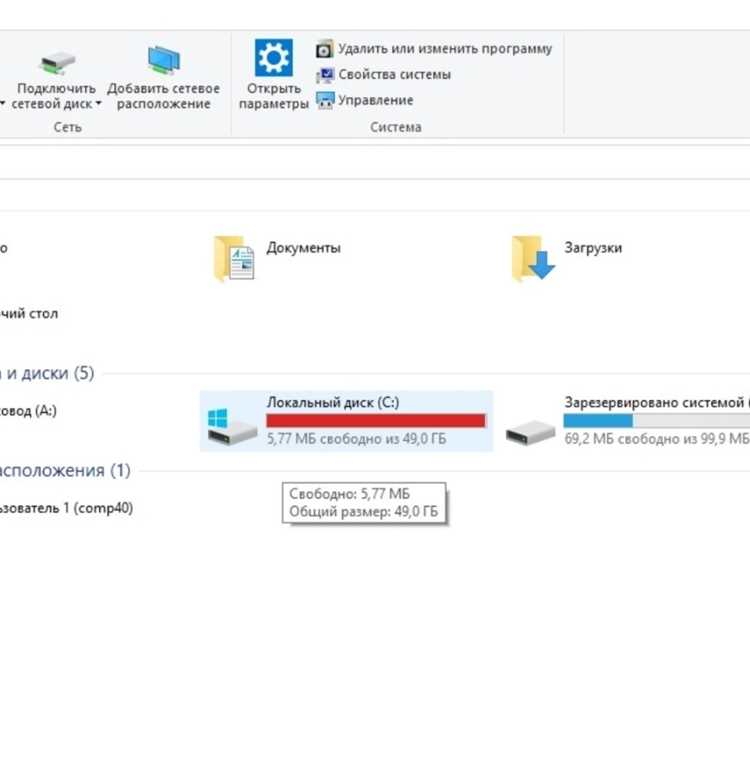Click the 'Зарезервировано системой' drive label
Viewport: 750px width, 770px height.
[655, 402]
